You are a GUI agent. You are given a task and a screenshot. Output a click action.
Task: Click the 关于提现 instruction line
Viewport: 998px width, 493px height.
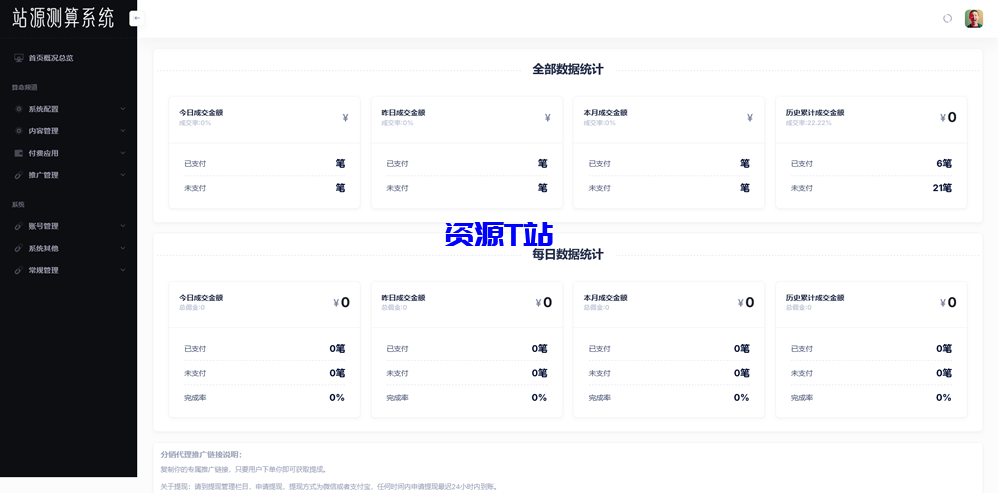(x=329, y=487)
